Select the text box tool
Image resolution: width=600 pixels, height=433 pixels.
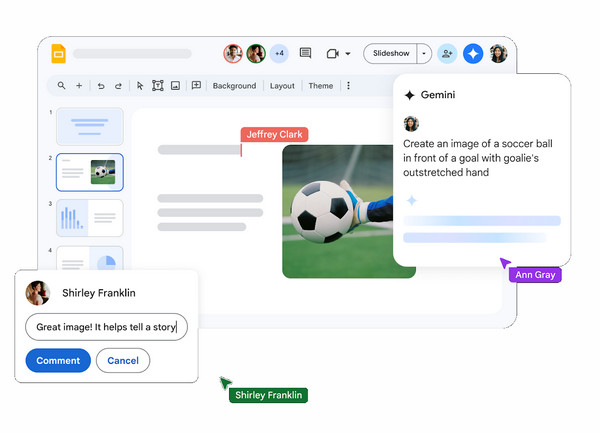pyautogui.click(x=158, y=86)
